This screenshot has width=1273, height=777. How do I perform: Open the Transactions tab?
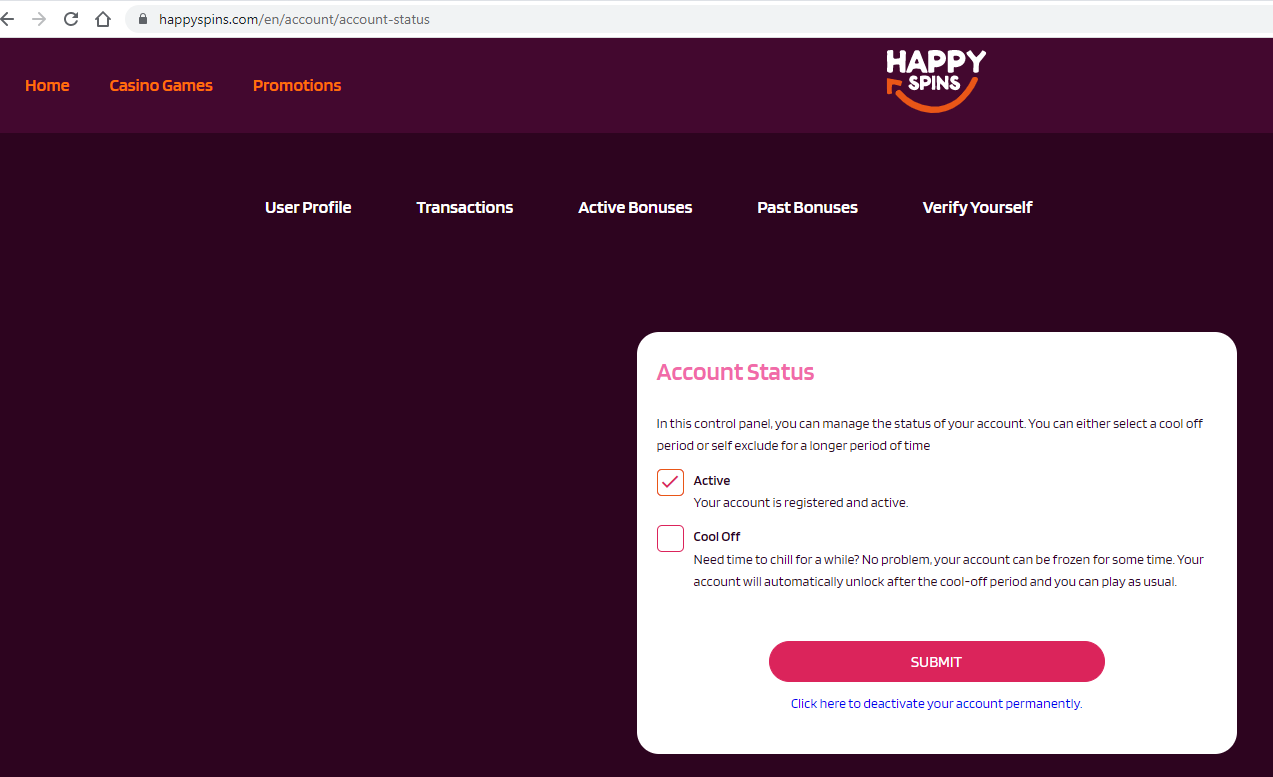(x=465, y=208)
